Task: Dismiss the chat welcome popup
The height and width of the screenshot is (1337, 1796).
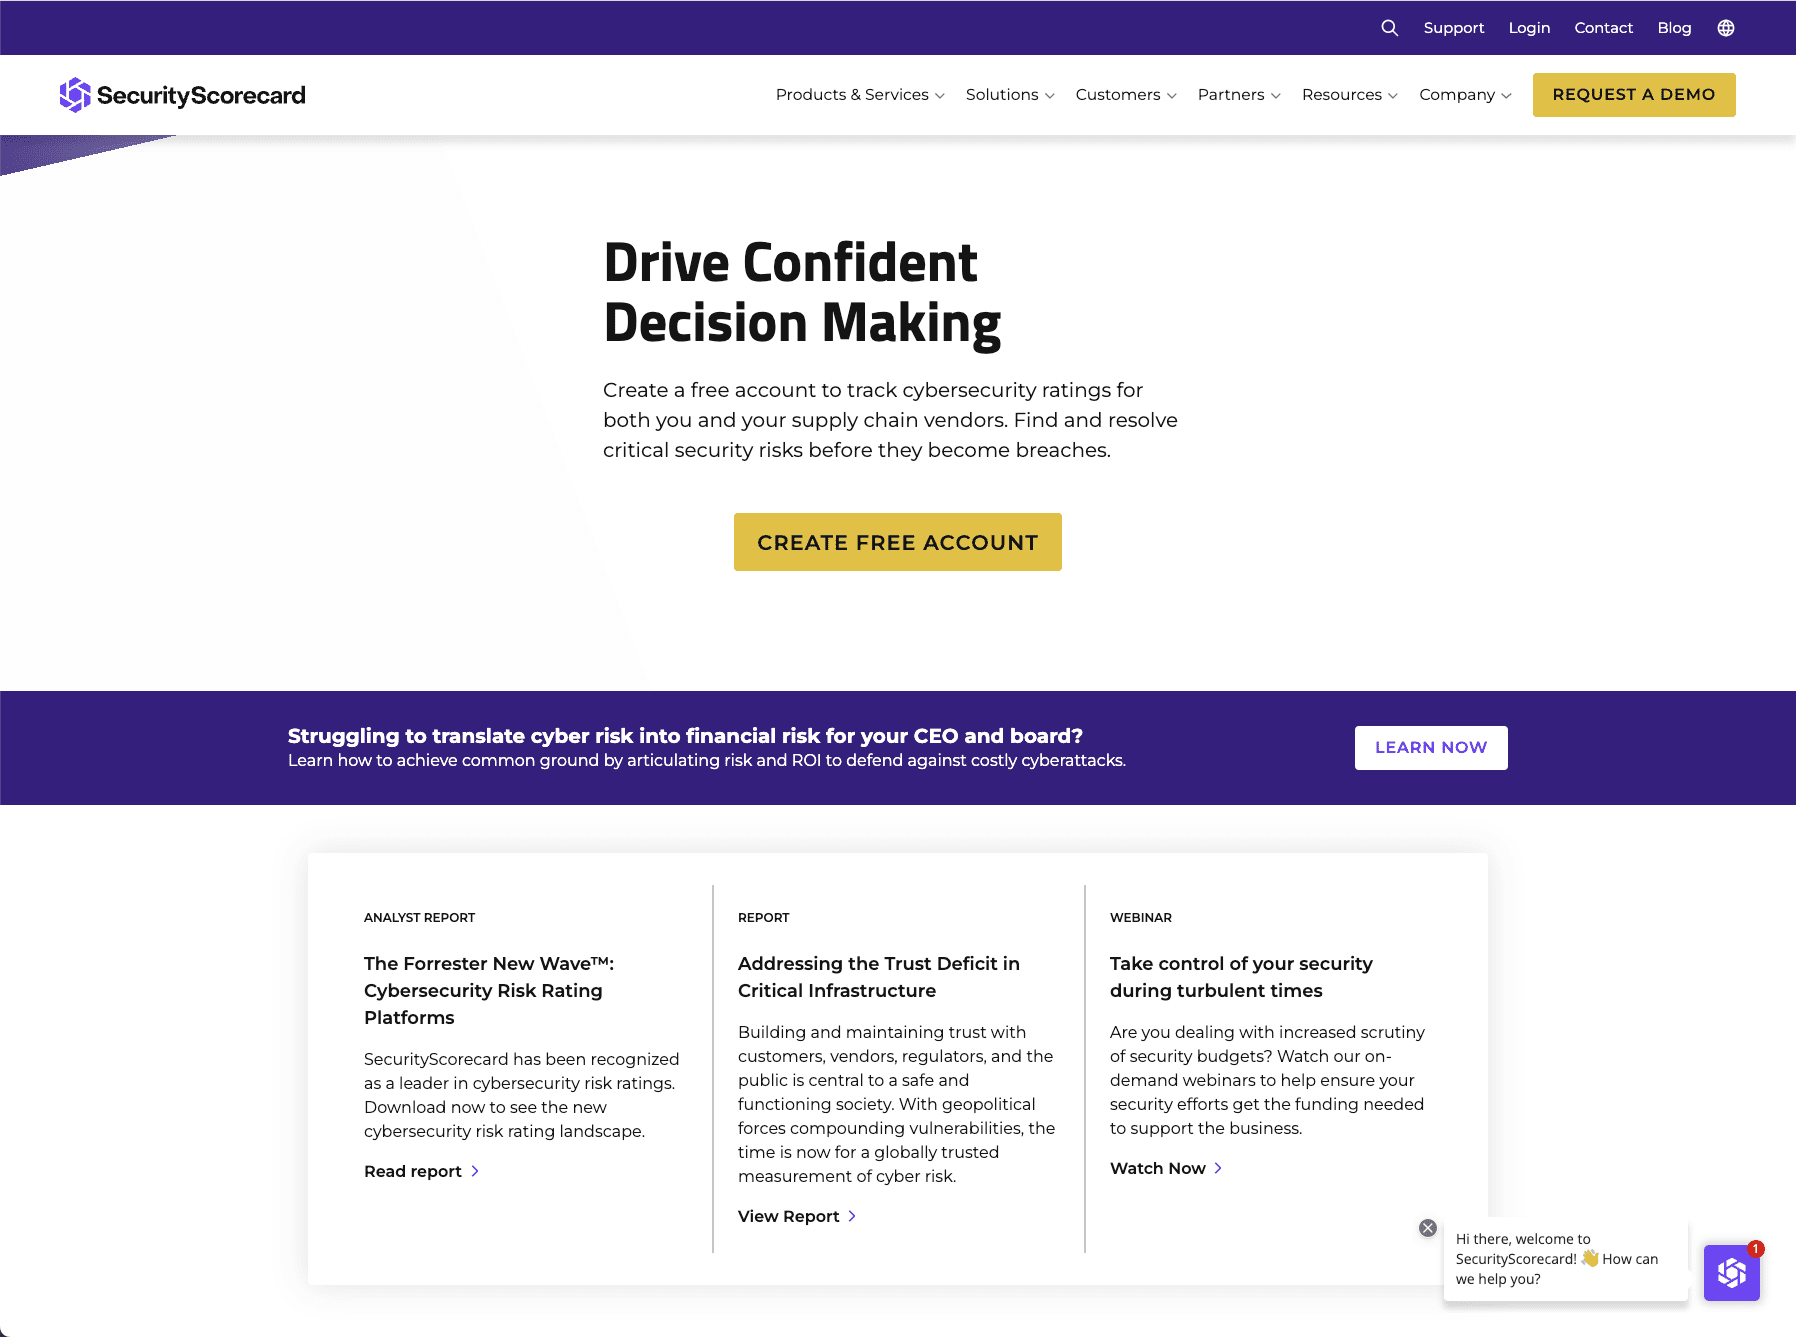Action: point(1428,1228)
